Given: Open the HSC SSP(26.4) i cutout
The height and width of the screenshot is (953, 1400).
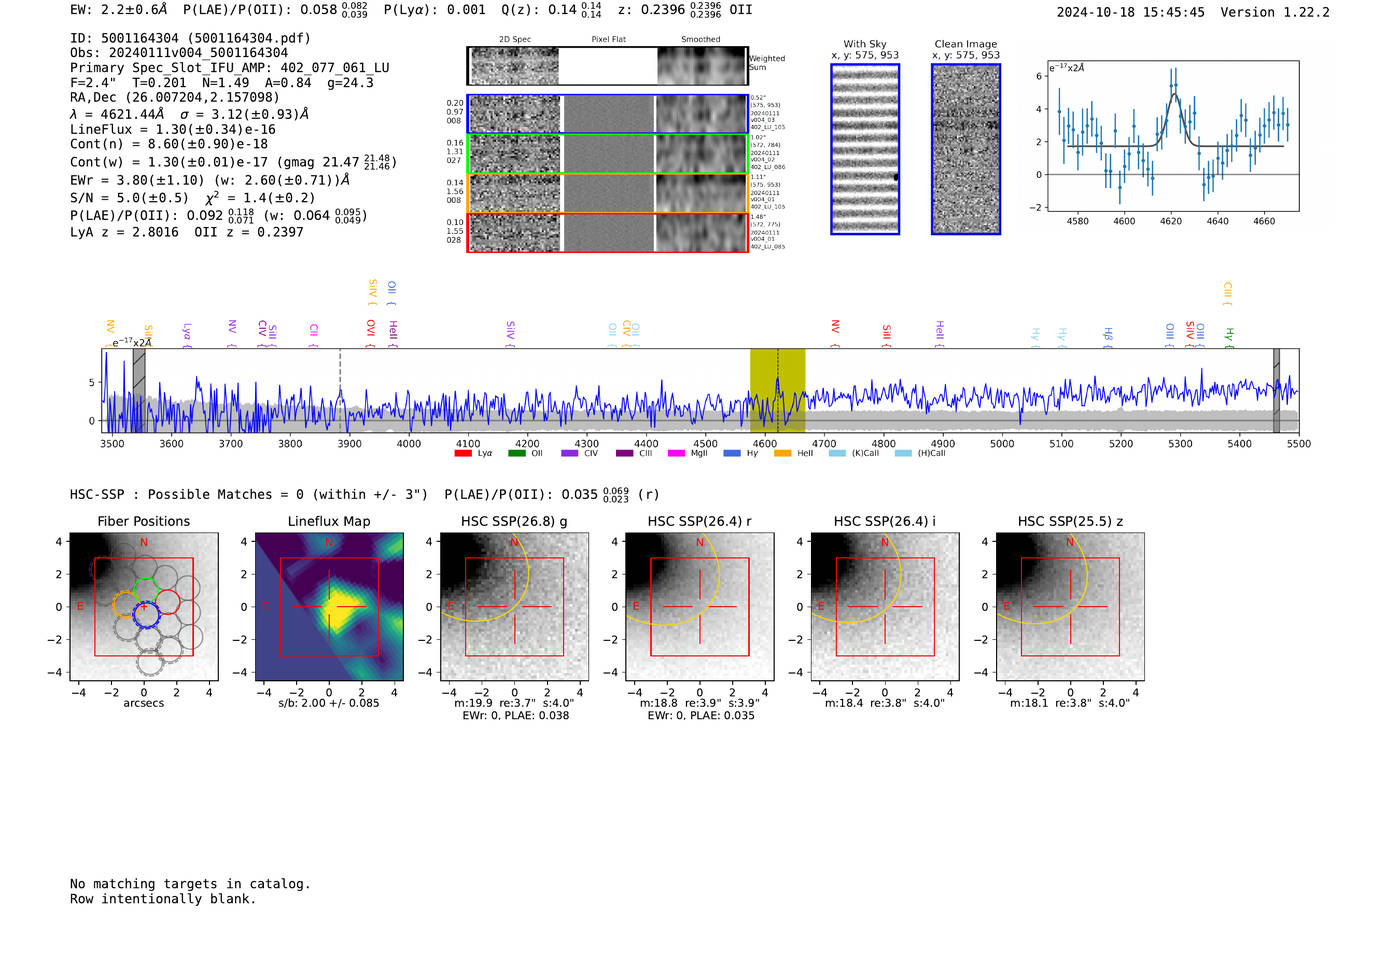Looking at the screenshot, I should pyautogui.click(x=885, y=607).
